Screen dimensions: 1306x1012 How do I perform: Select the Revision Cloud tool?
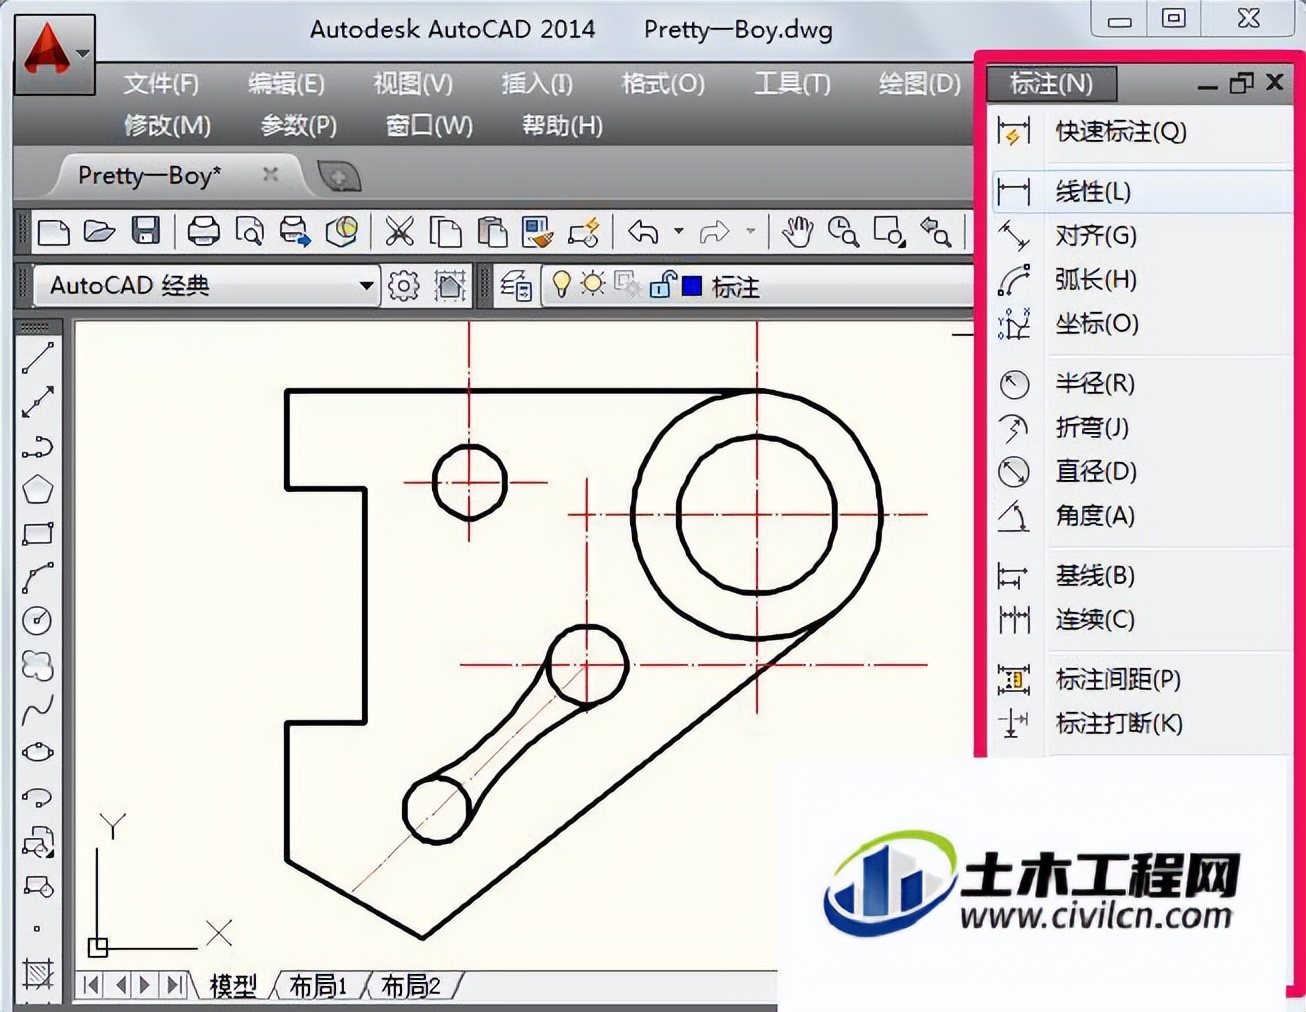tap(37, 665)
